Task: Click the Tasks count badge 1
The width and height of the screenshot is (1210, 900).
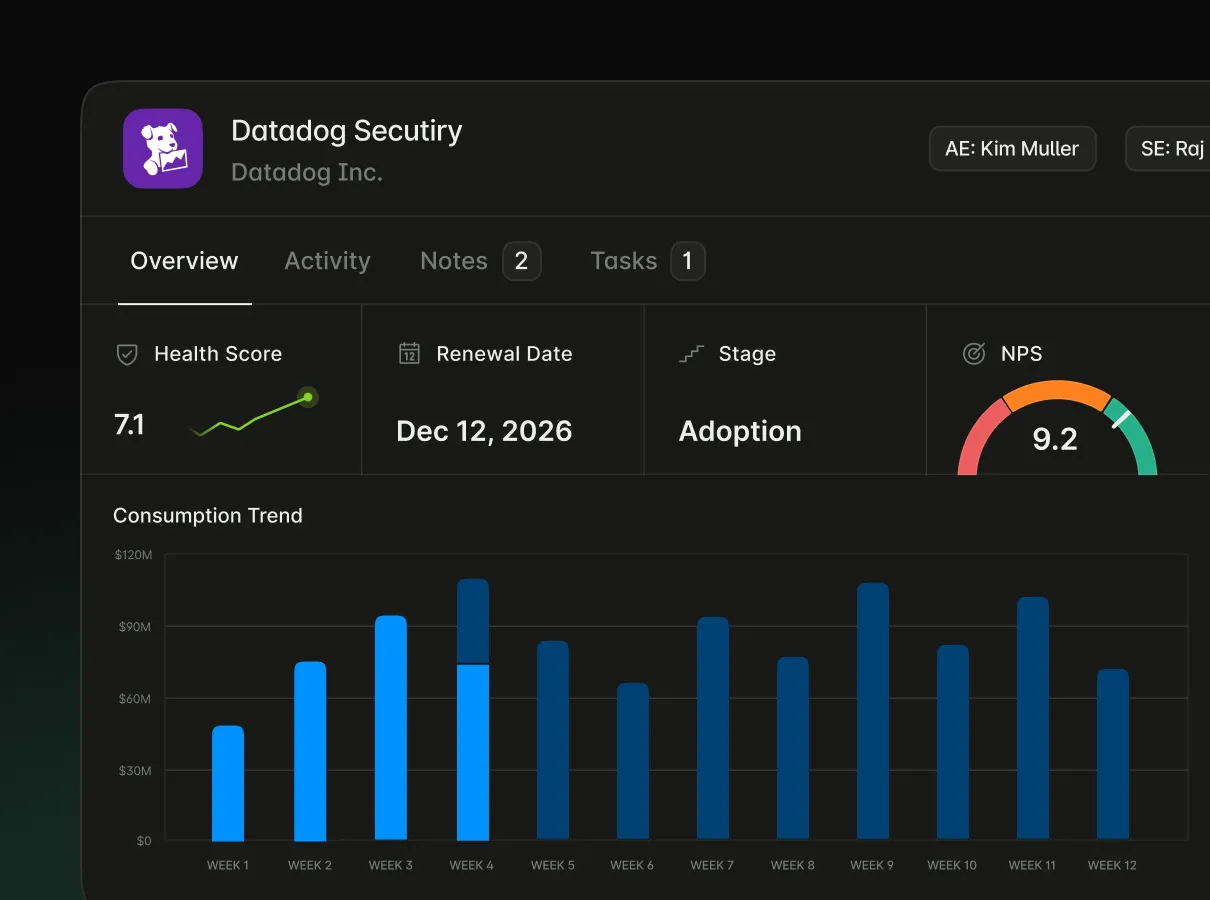Action: [687, 261]
